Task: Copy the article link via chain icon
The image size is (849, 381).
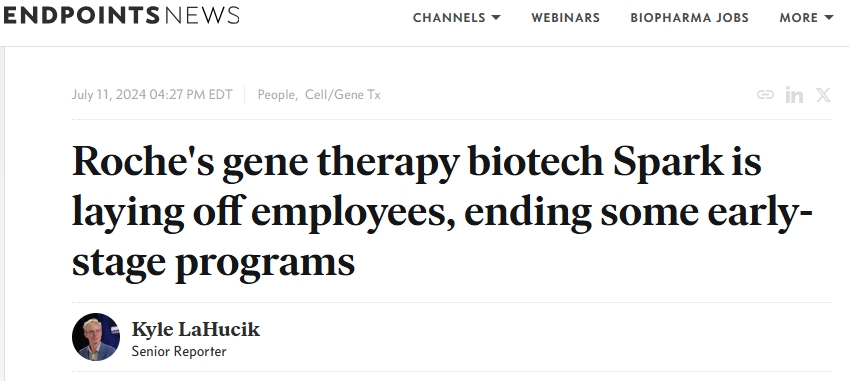Action: click(765, 95)
